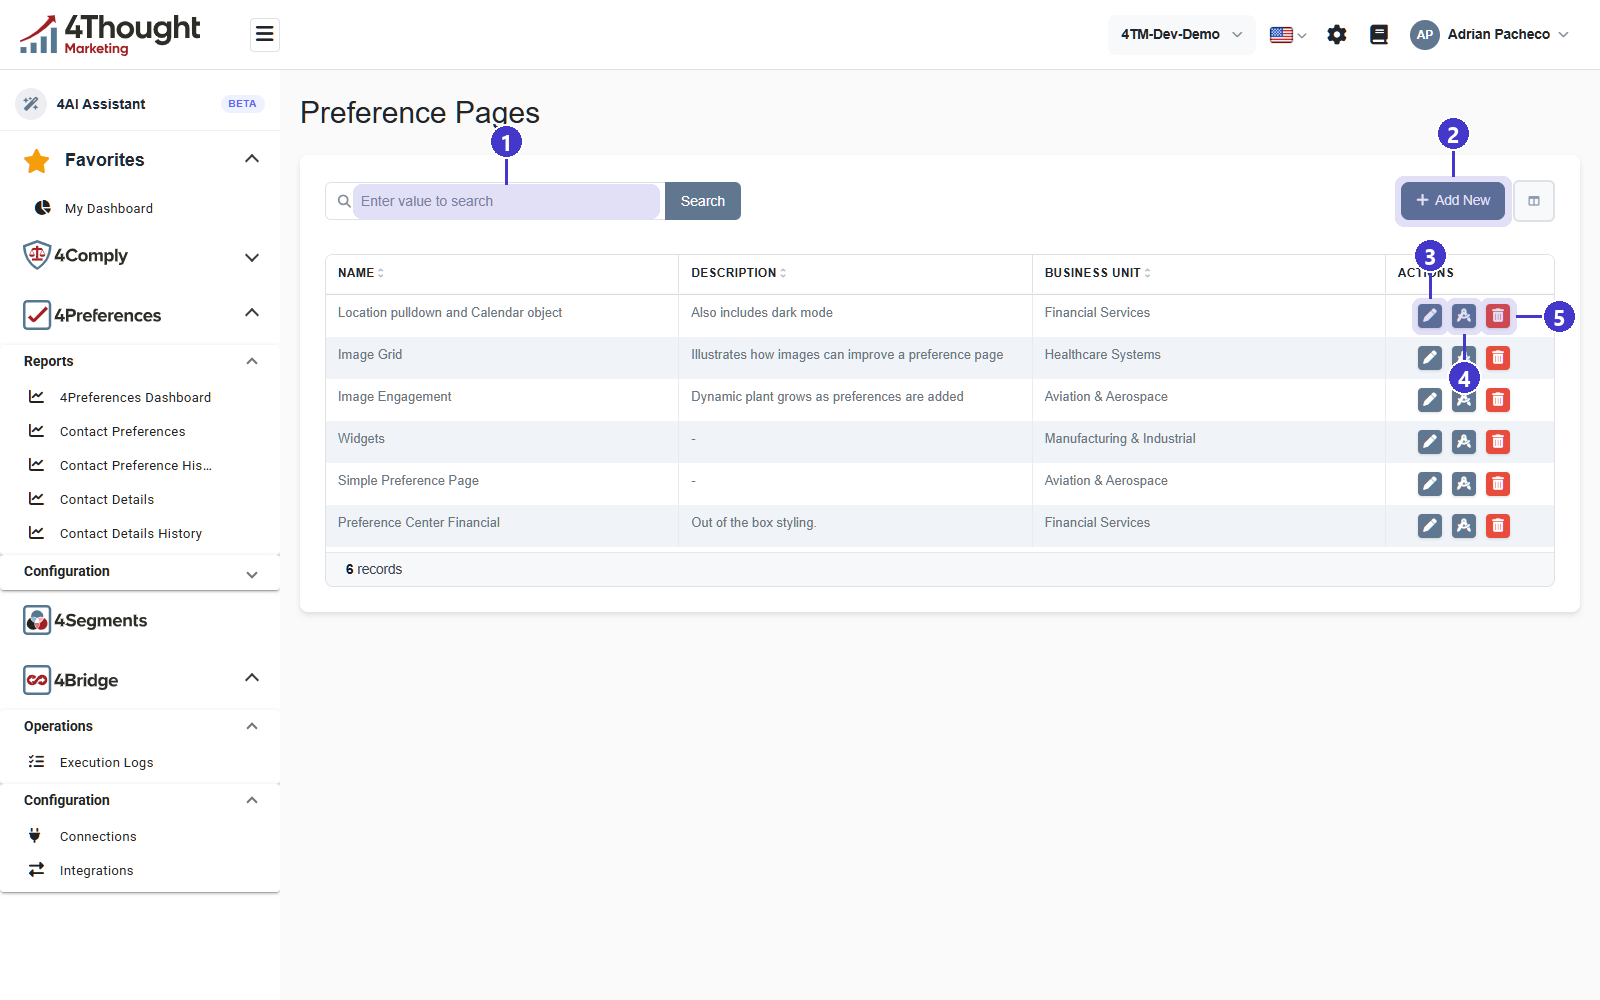Click the 4Preferences checkmark icon
The height and width of the screenshot is (1000, 1600).
[37, 315]
